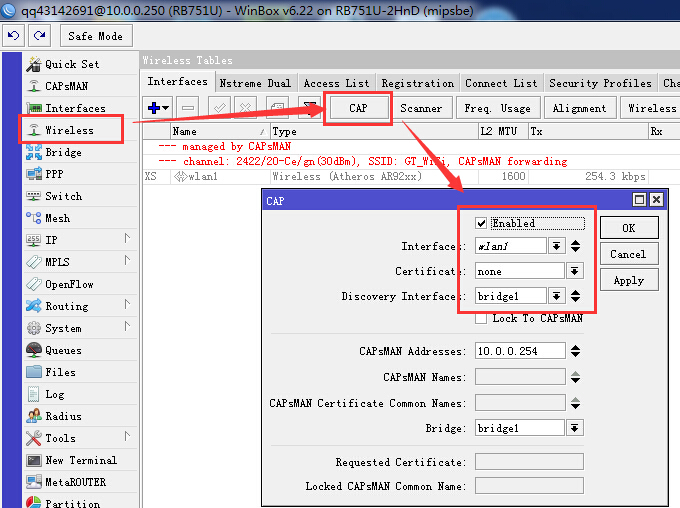Open New Terminal from sidebar
The height and width of the screenshot is (508, 680).
[80, 460]
